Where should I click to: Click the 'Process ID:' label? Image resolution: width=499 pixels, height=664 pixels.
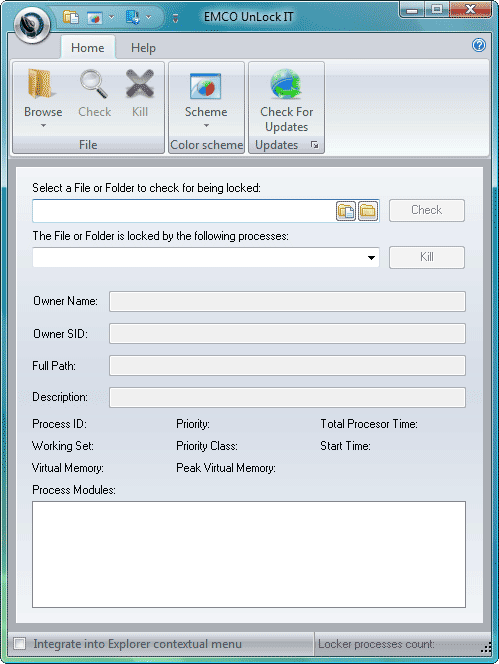tap(59, 424)
